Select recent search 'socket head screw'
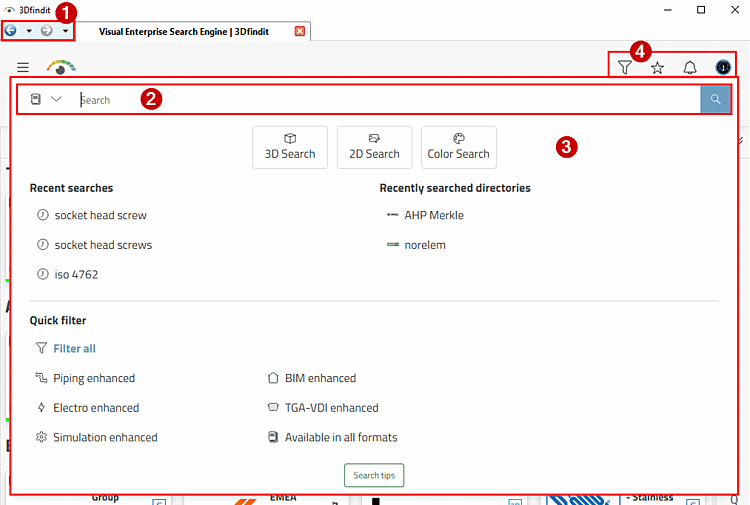The image size is (750, 505). [100, 215]
